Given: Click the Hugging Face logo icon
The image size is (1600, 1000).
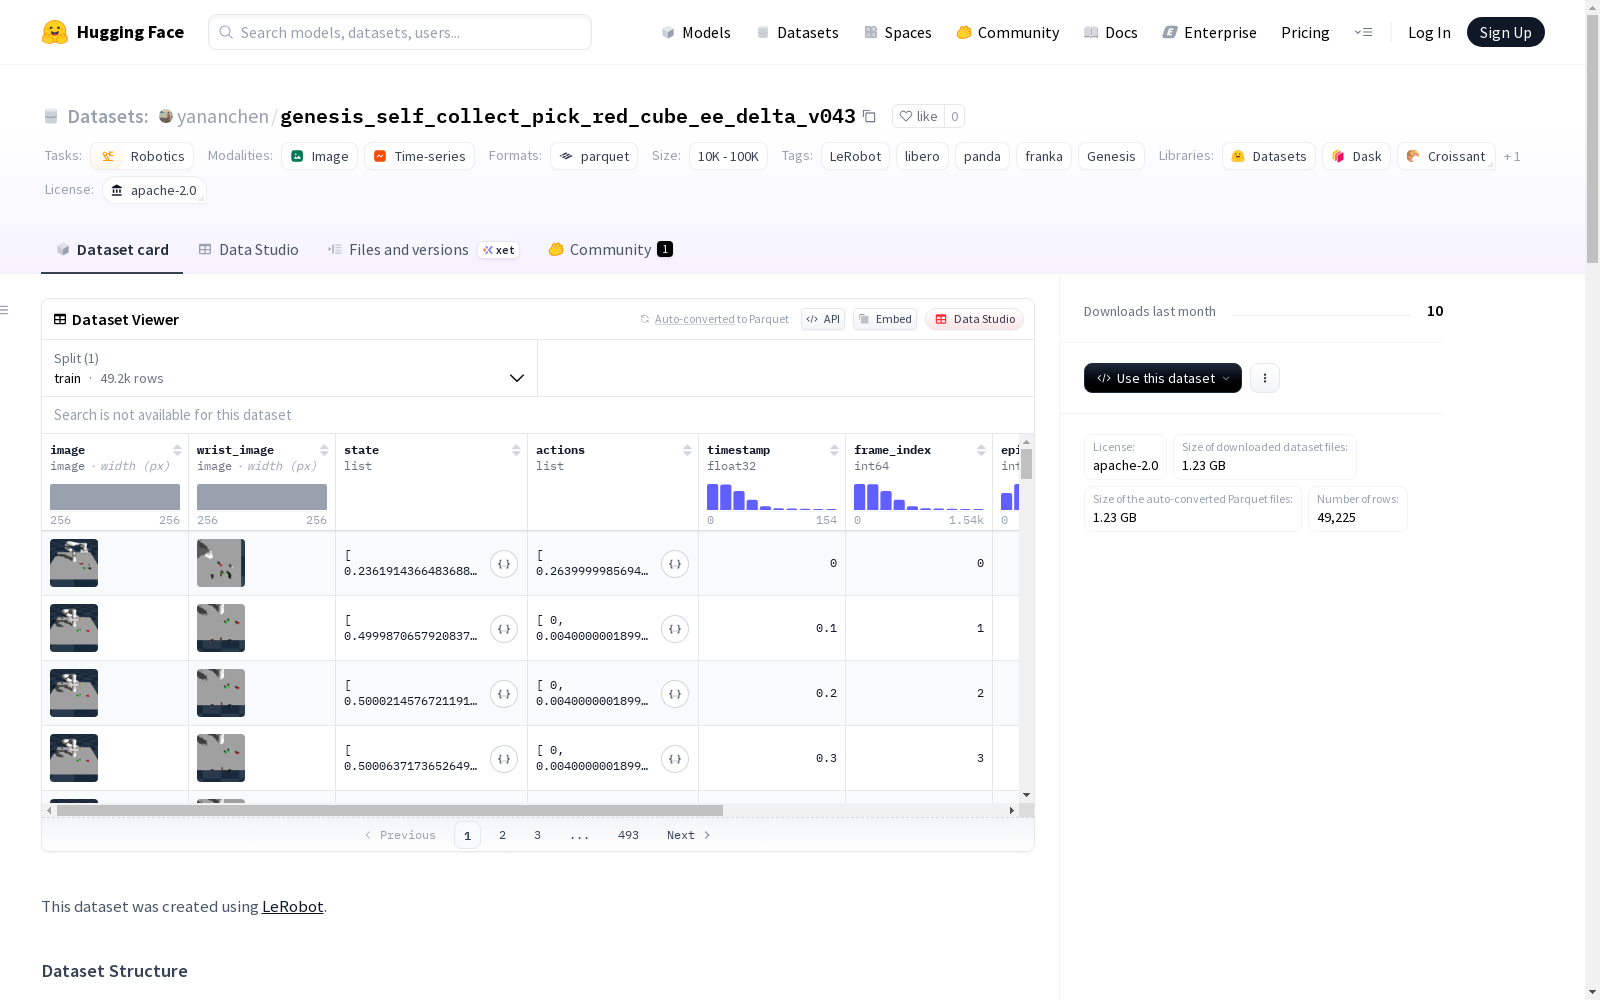Looking at the screenshot, I should (x=55, y=32).
